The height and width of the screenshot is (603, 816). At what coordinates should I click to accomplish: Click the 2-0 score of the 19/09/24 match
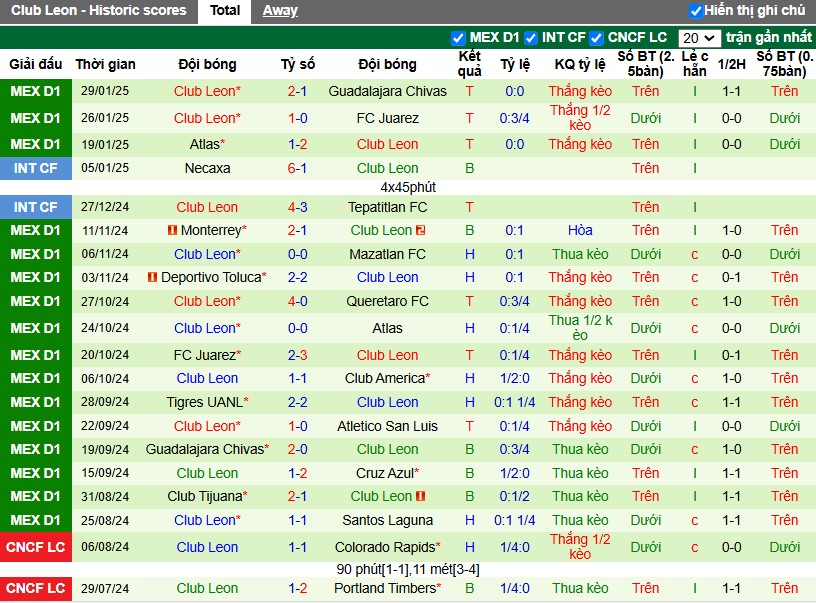click(297, 449)
